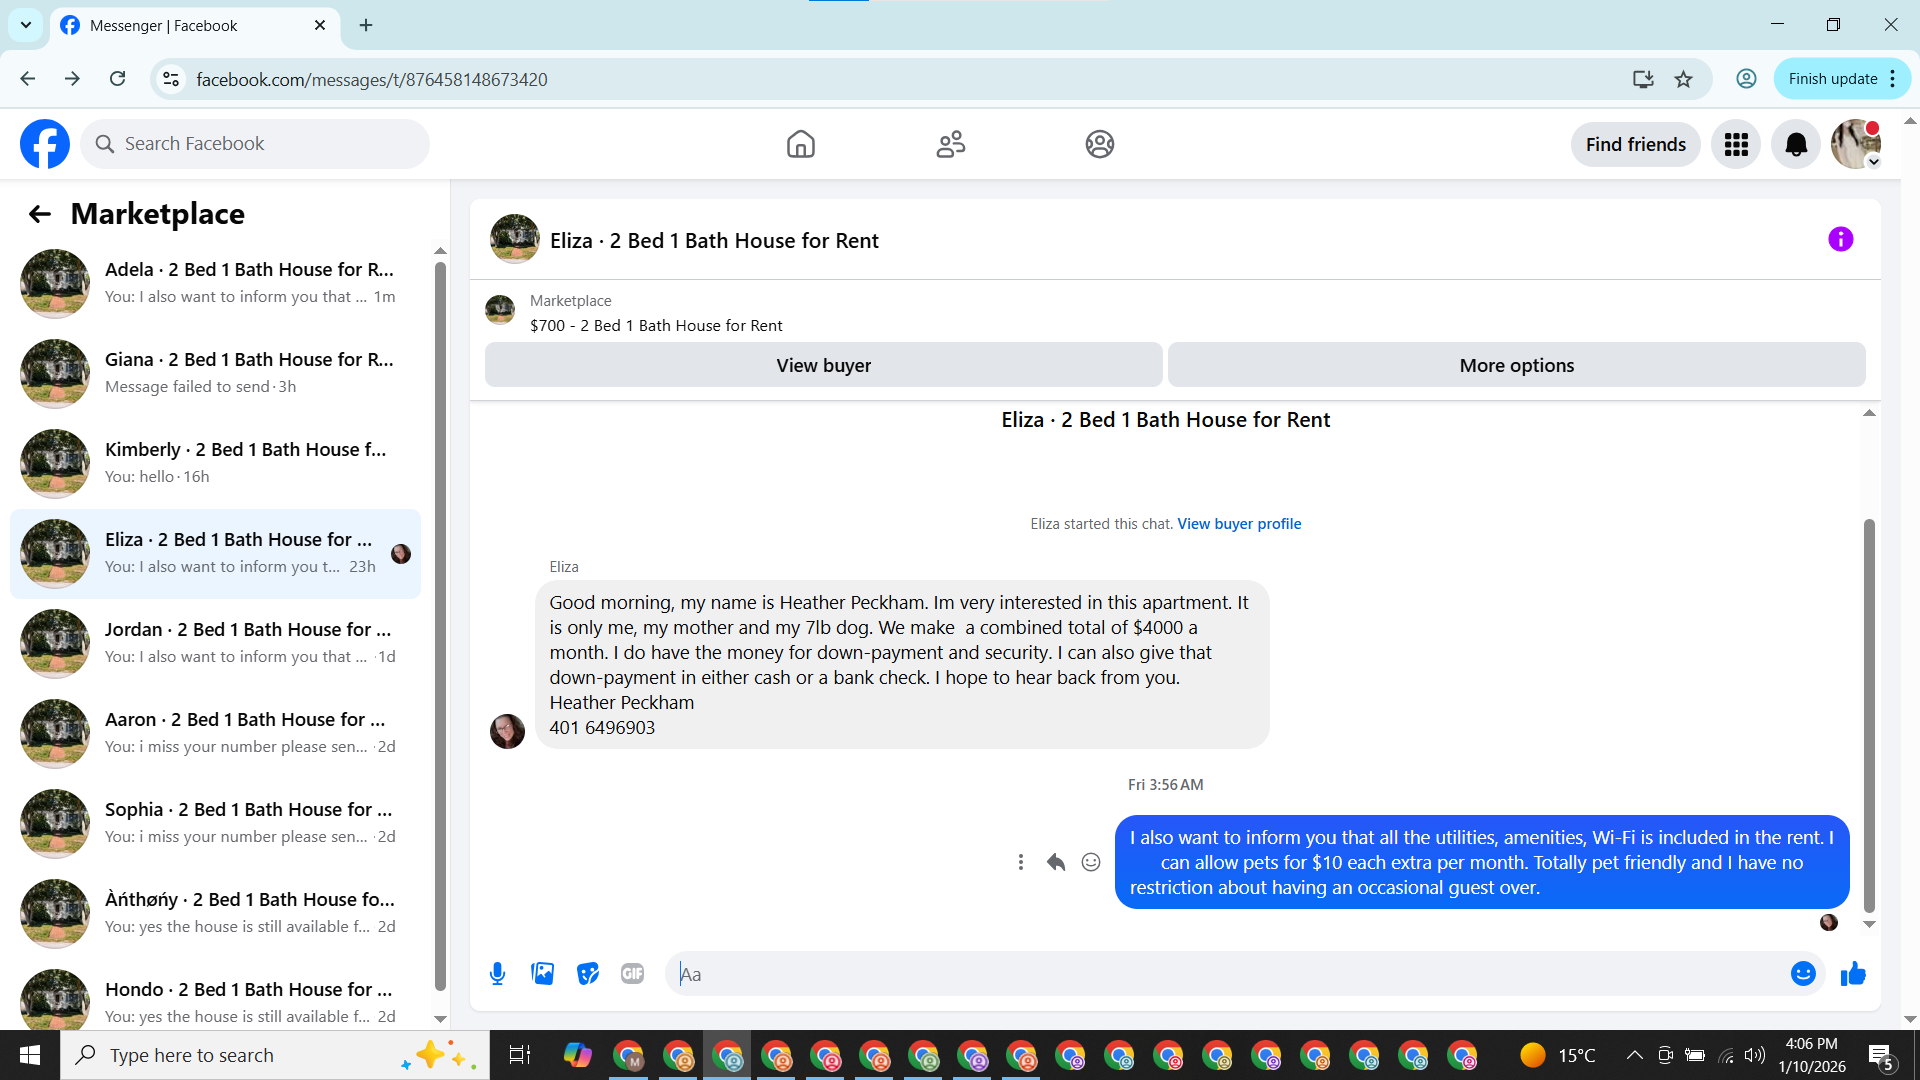Expand the Facebook apps grid menu

tap(1736, 144)
